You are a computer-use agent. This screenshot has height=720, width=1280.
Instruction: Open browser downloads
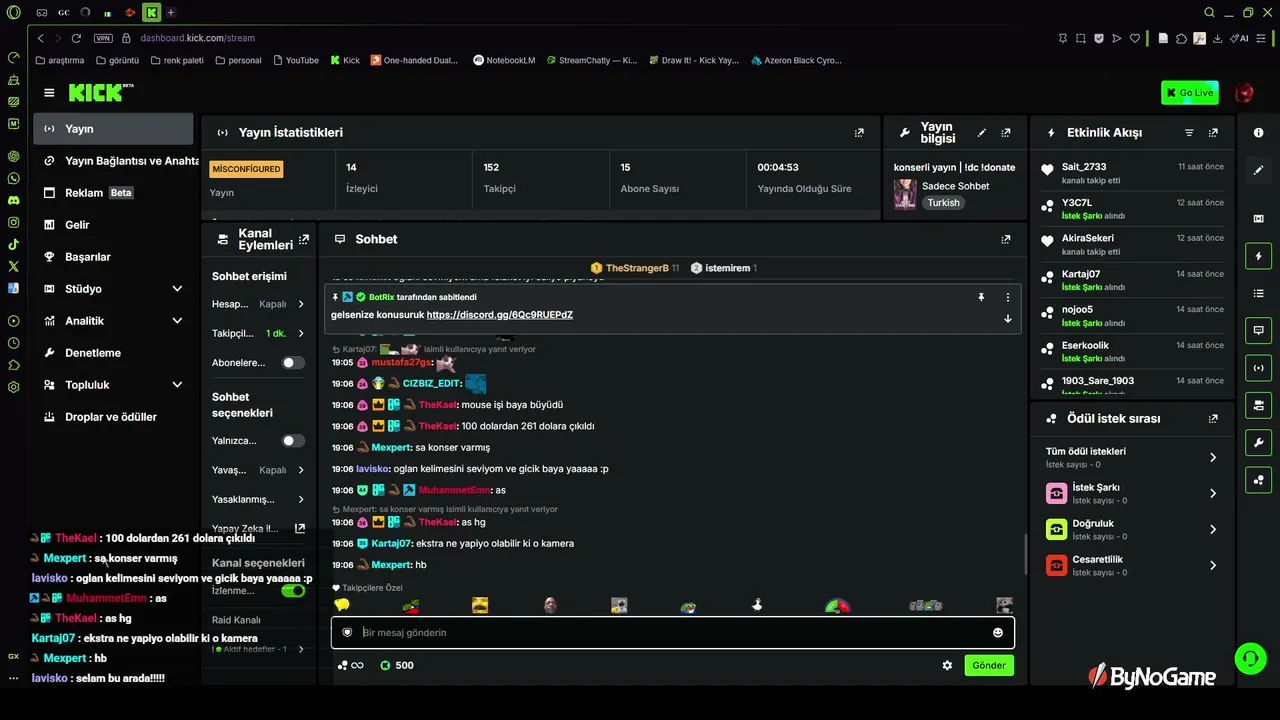pos(1217,38)
